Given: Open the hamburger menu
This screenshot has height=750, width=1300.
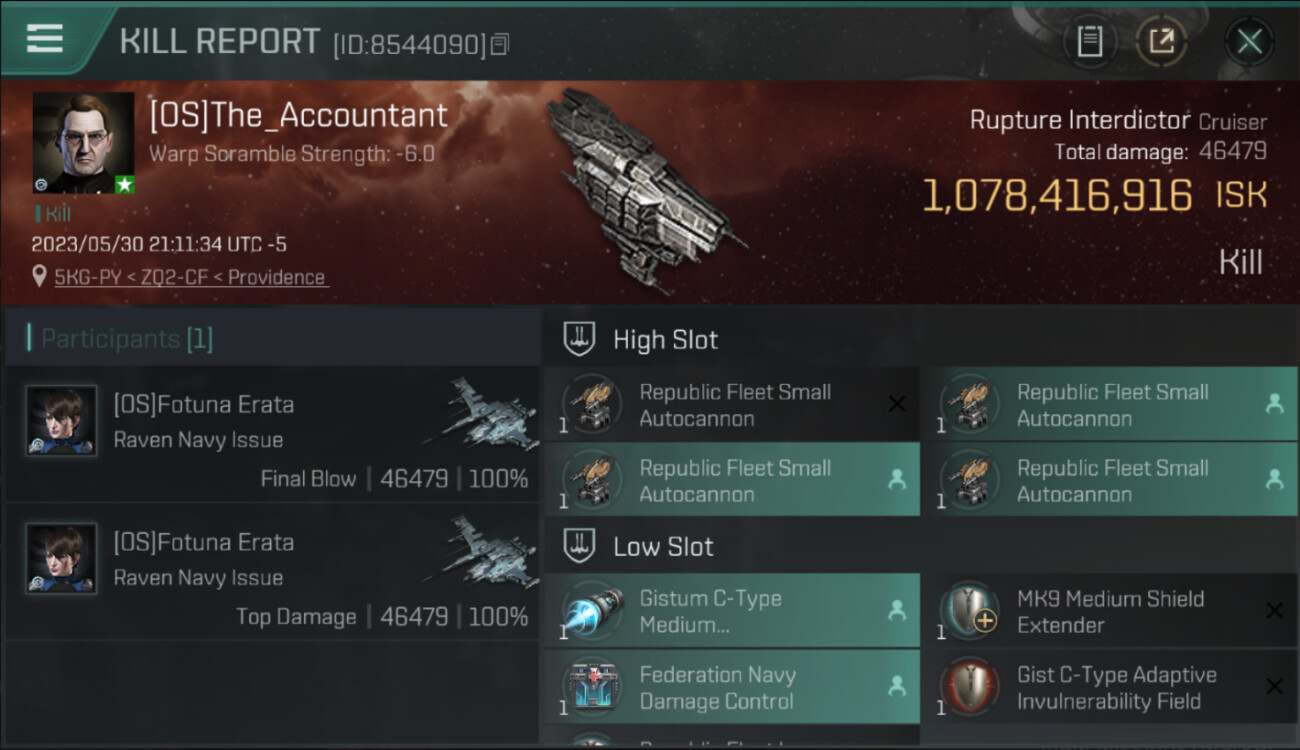Looking at the screenshot, I should coord(45,38).
